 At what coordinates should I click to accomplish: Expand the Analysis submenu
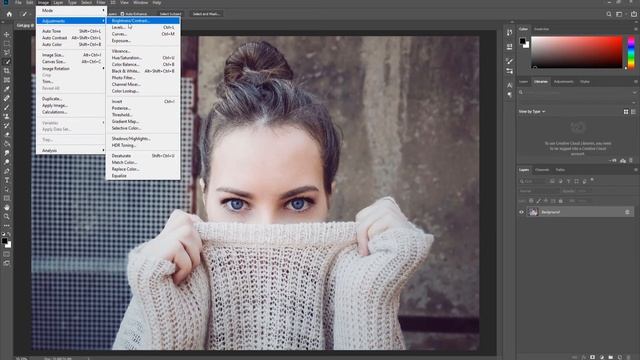tap(71, 151)
